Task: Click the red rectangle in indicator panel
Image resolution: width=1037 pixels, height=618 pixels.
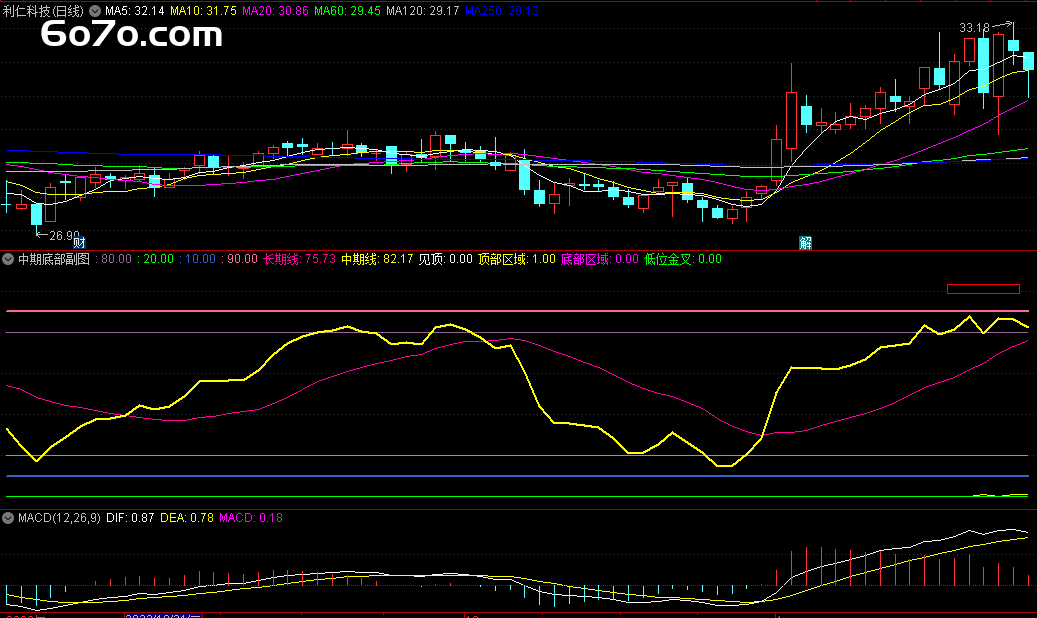Action: click(x=982, y=289)
